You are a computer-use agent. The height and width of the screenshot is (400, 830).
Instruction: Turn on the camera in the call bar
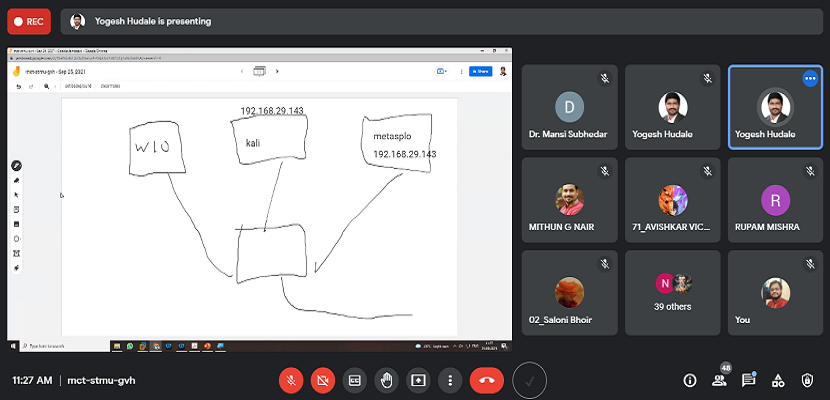(x=323, y=380)
